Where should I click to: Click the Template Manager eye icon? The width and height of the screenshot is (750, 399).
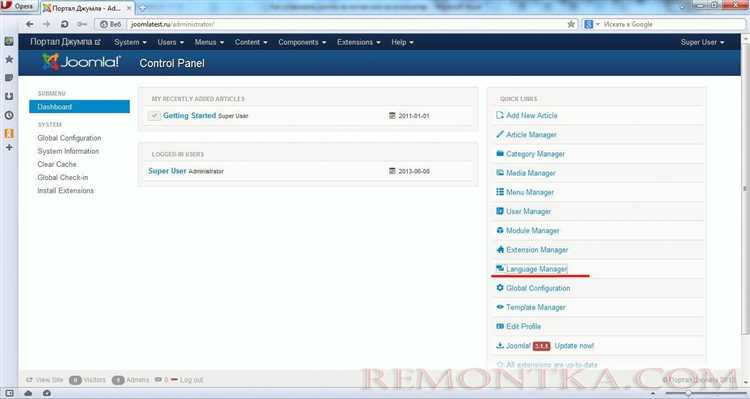pyautogui.click(x=500, y=307)
